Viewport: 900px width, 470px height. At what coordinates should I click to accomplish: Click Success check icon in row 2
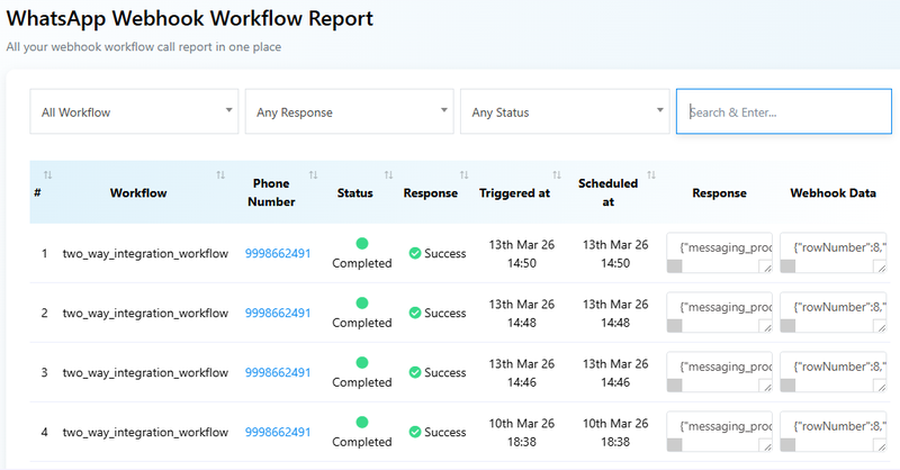click(414, 313)
